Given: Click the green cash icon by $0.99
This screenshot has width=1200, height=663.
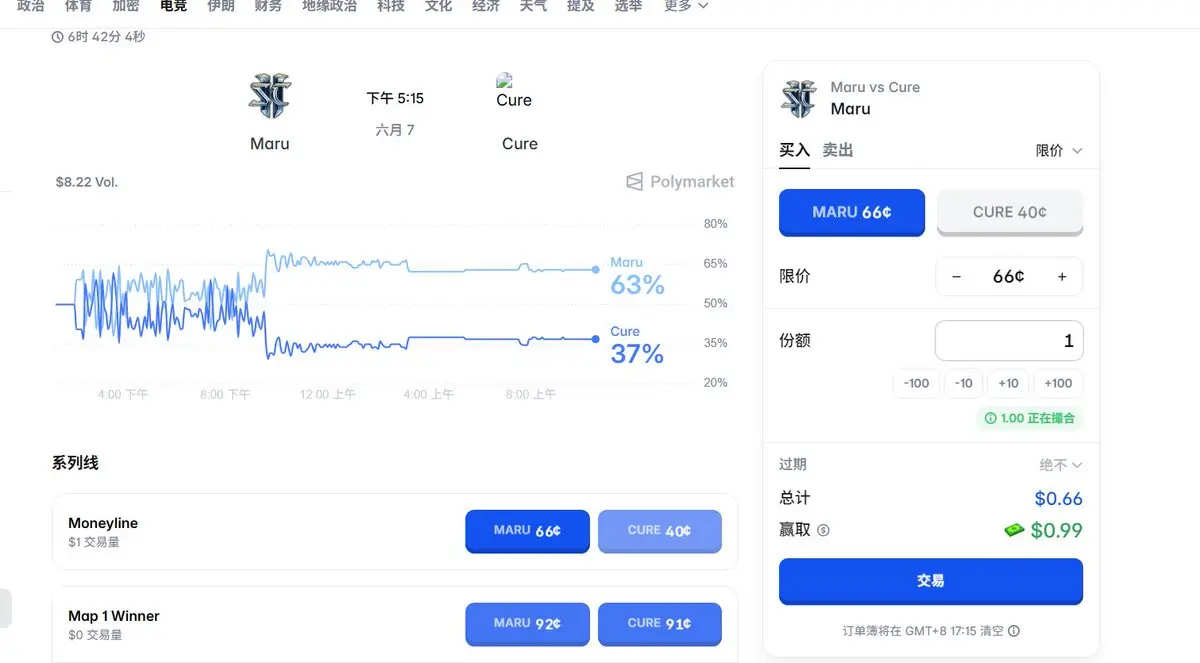Looking at the screenshot, I should tap(1015, 531).
